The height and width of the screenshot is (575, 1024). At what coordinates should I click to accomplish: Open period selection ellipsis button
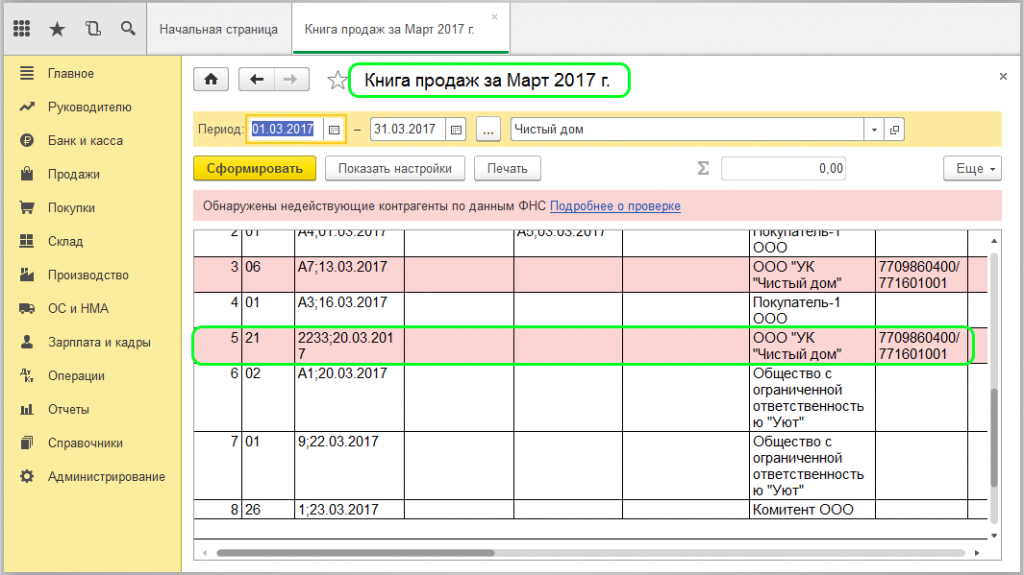487,130
